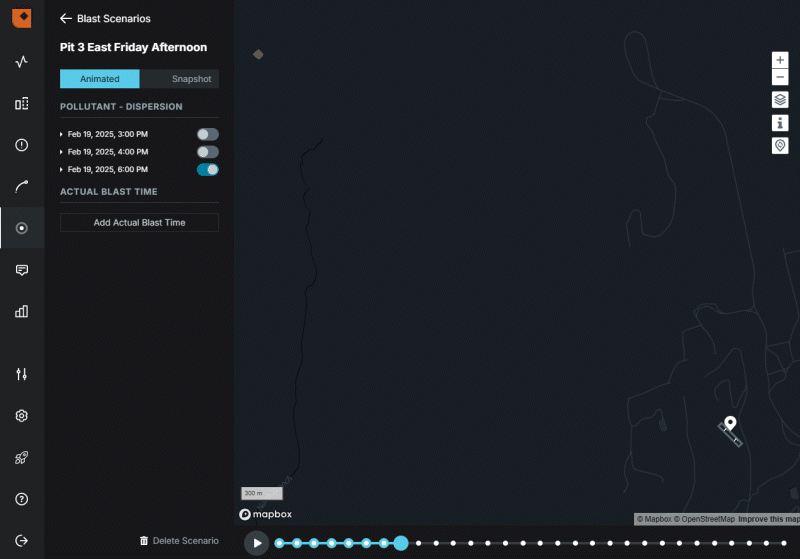Zoom in on the map
800x559 pixels.
pos(780,60)
